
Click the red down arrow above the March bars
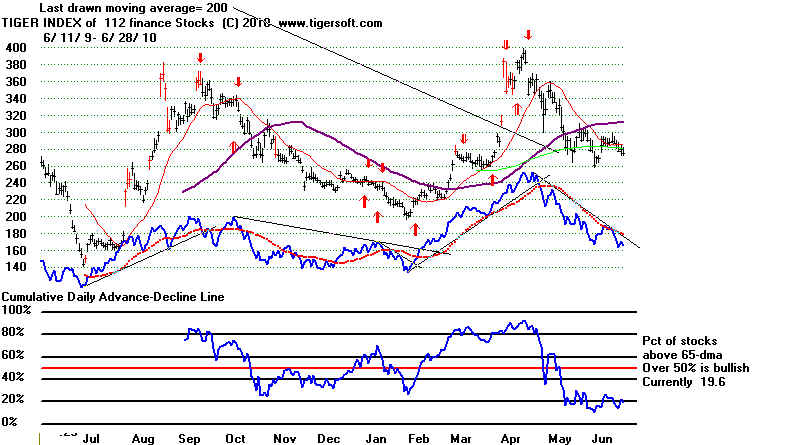[x=463, y=139]
